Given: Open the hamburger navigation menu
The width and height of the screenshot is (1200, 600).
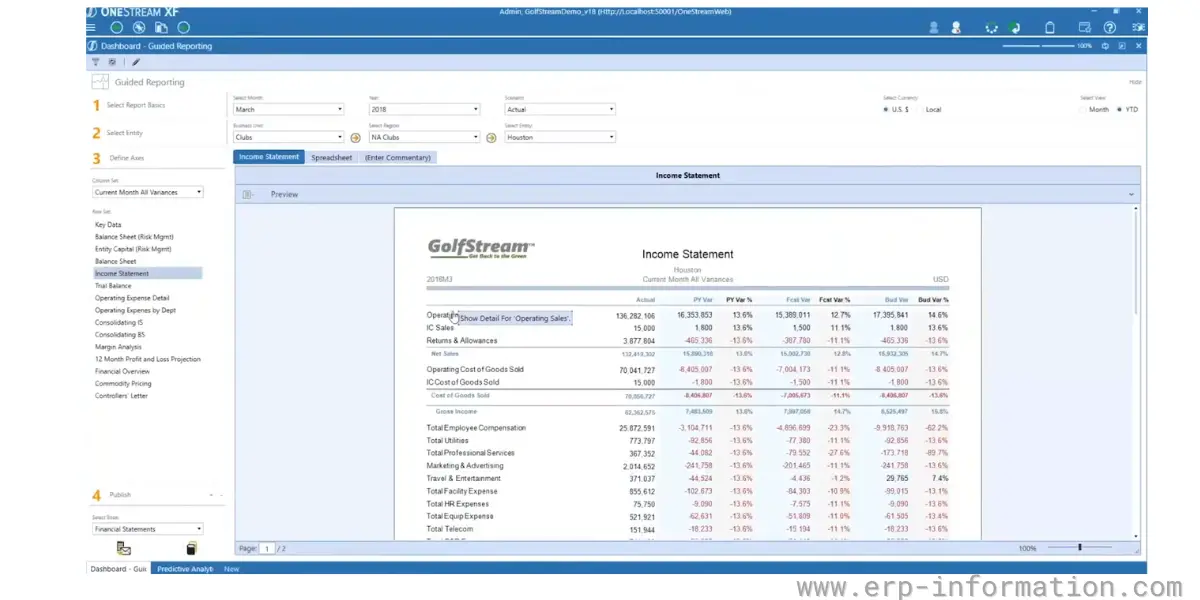Looking at the screenshot, I should pyautogui.click(x=91, y=28).
